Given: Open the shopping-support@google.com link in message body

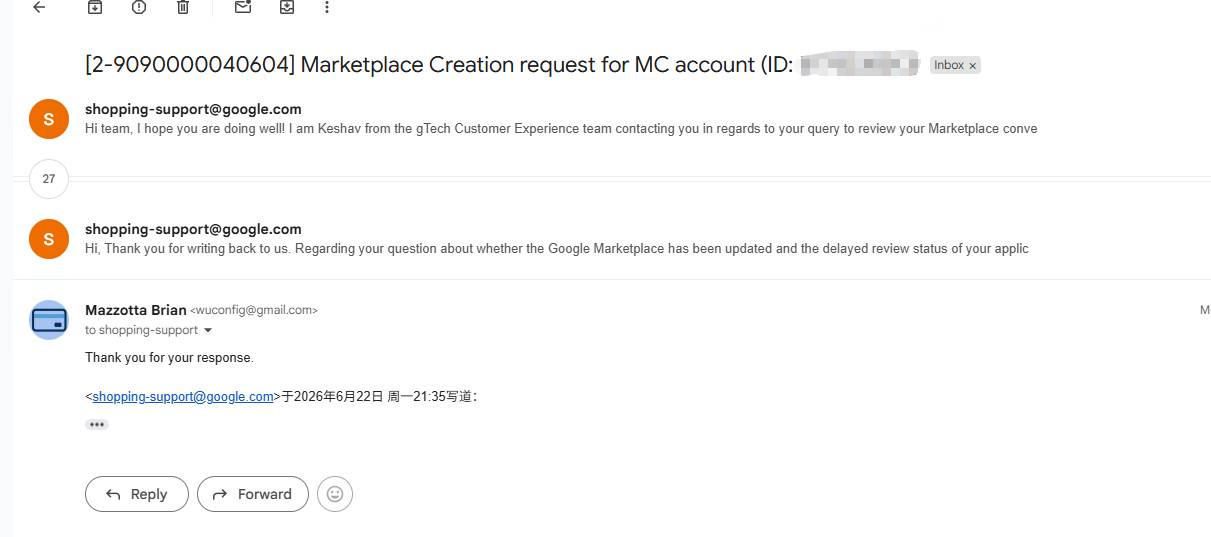Looking at the screenshot, I should (183, 397).
